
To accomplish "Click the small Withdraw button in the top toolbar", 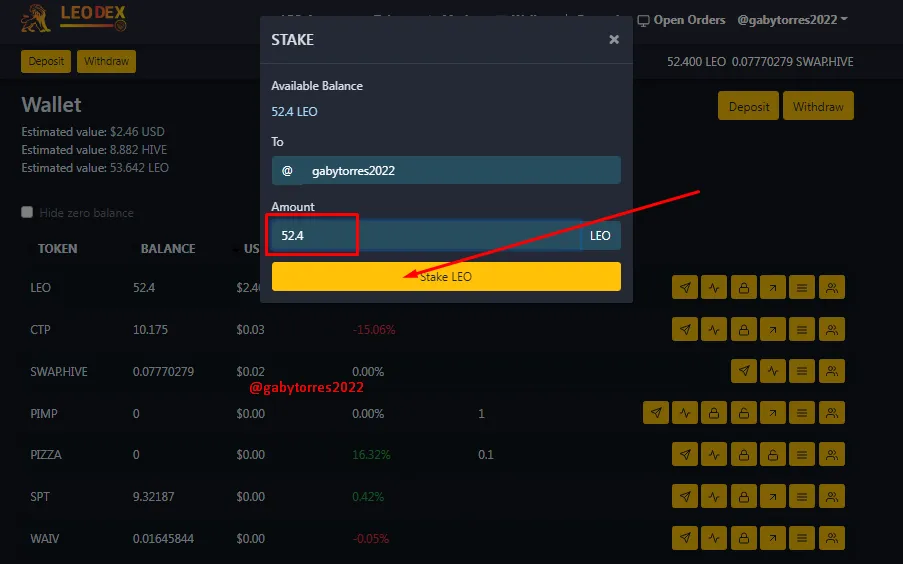I will (x=107, y=61).
